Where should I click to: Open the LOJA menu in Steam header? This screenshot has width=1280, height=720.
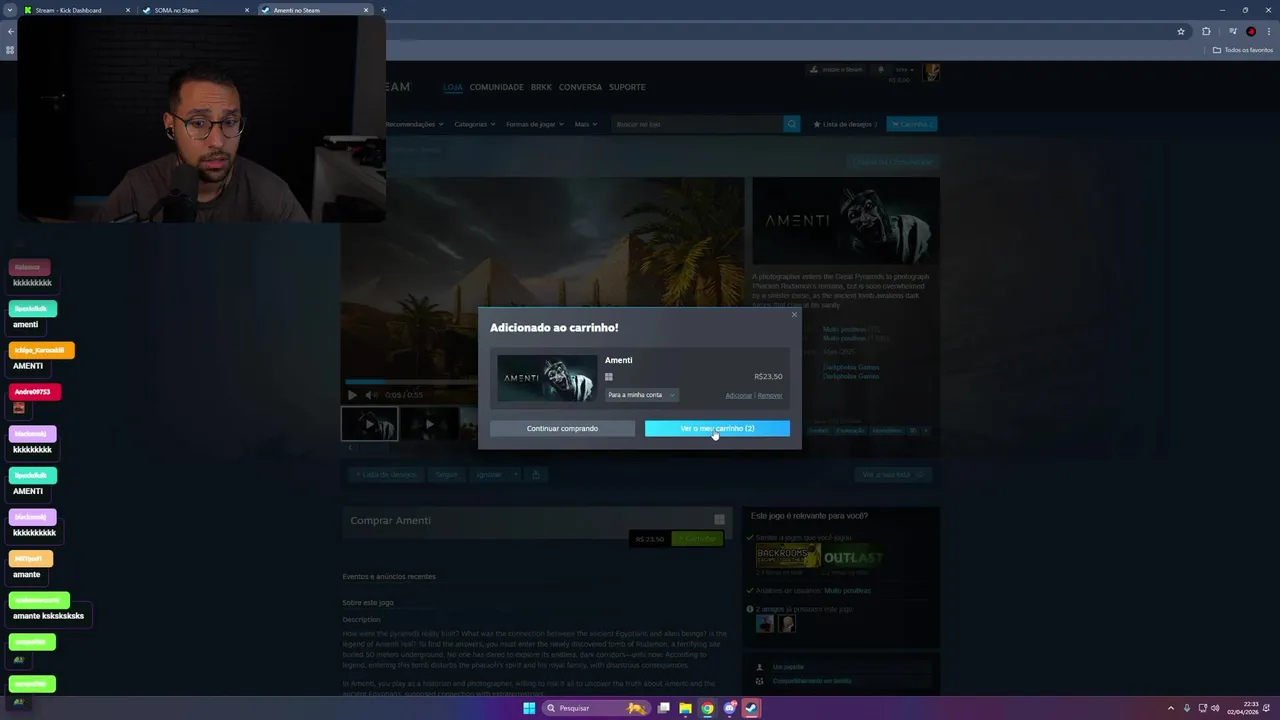click(x=453, y=87)
